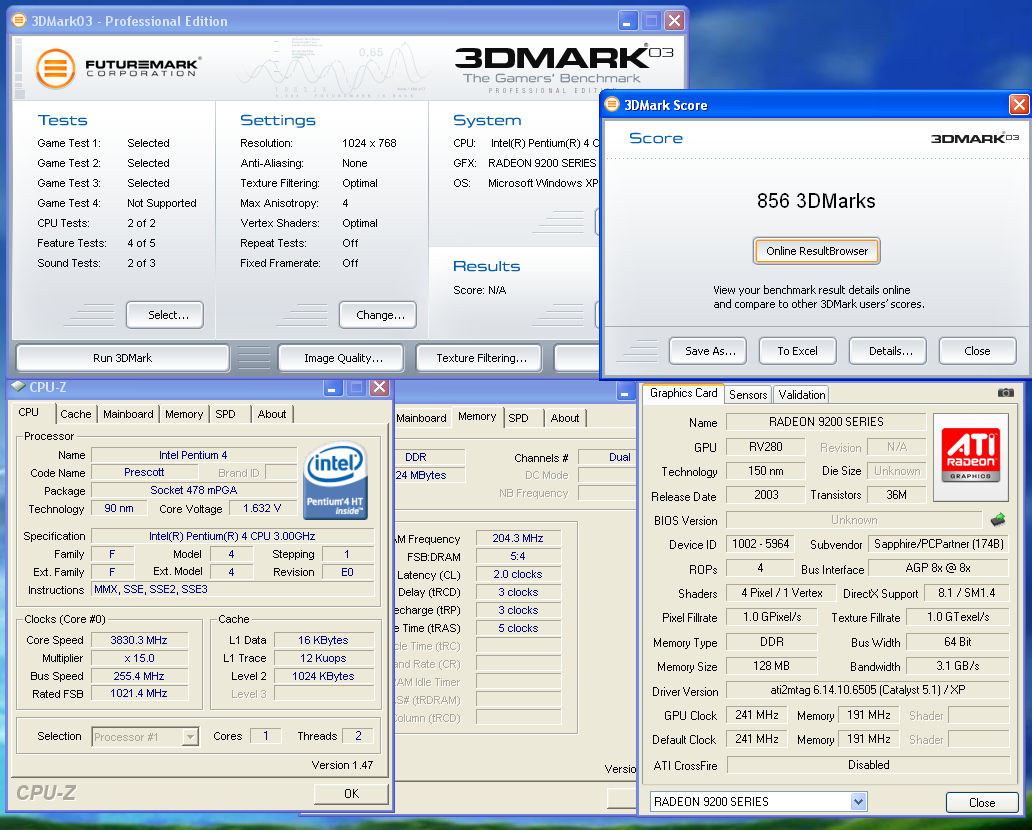
Task: Open the About tab in front CPU-Z
Action: click(272, 414)
